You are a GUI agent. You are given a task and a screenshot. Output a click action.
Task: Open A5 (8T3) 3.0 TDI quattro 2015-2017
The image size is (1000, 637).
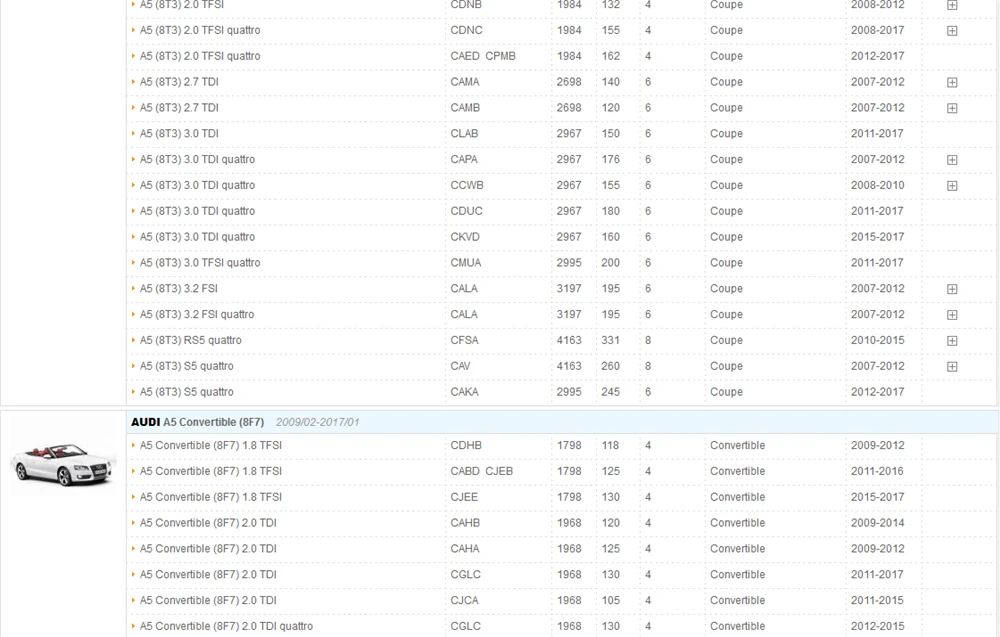pyautogui.click(x=197, y=237)
